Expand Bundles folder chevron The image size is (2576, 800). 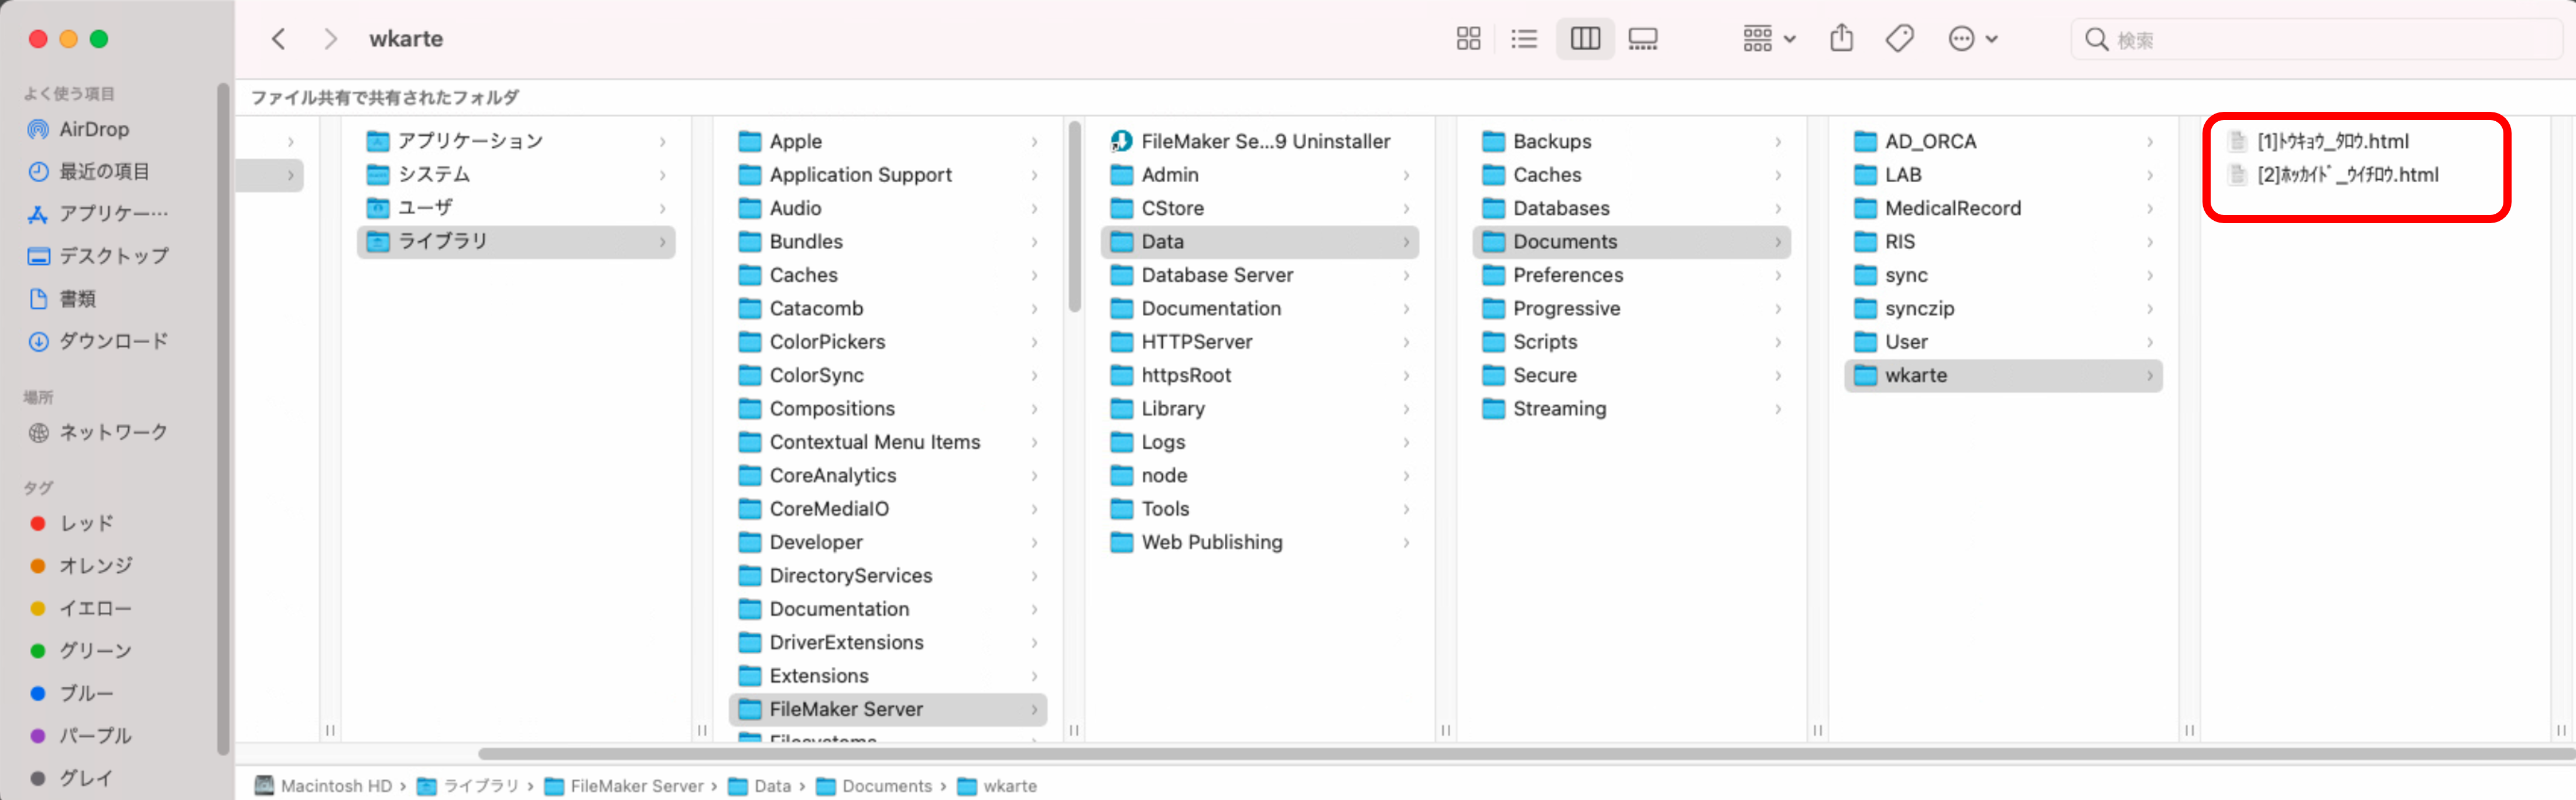(1034, 242)
